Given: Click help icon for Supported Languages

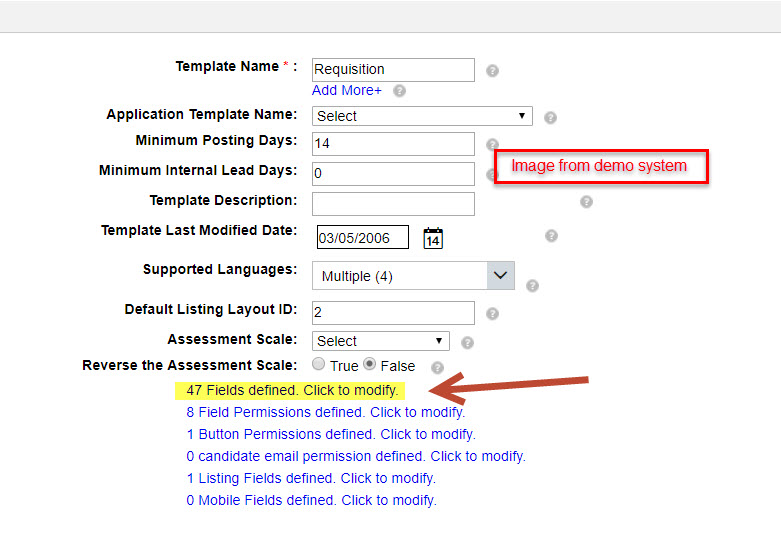Looking at the screenshot, I should pyautogui.click(x=532, y=285).
